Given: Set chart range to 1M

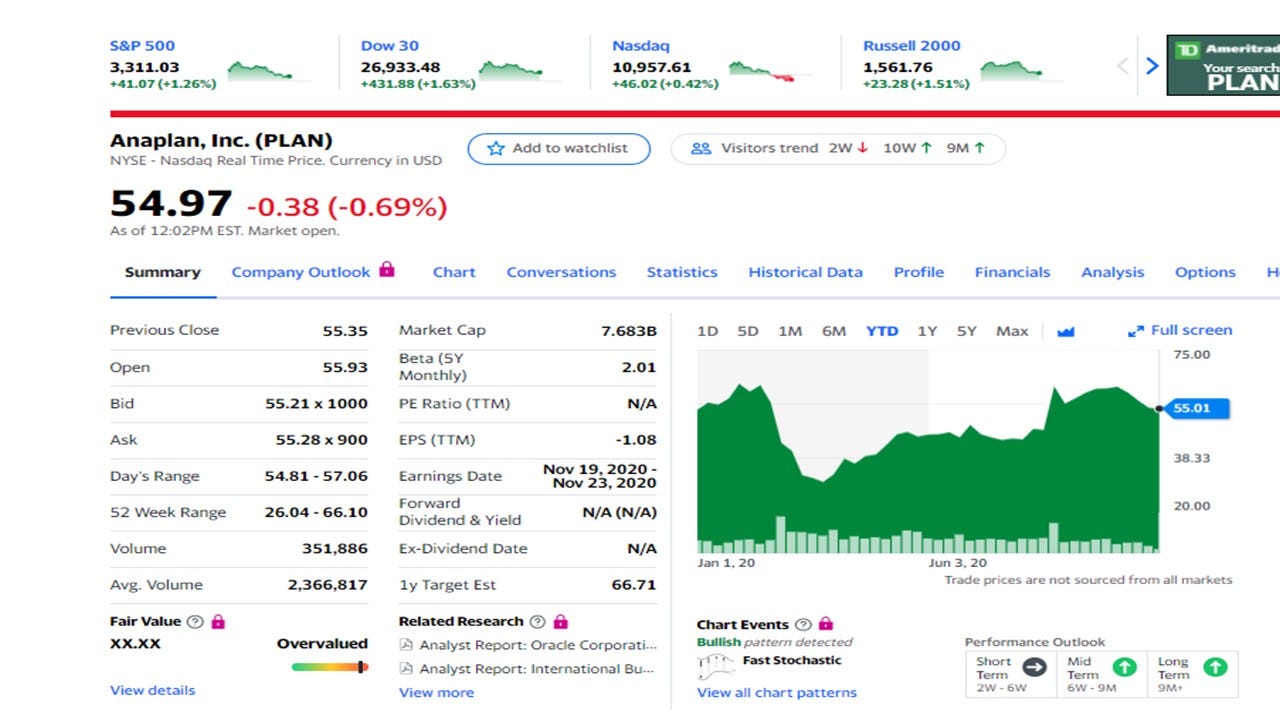Looking at the screenshot, I should coord(790,331).
